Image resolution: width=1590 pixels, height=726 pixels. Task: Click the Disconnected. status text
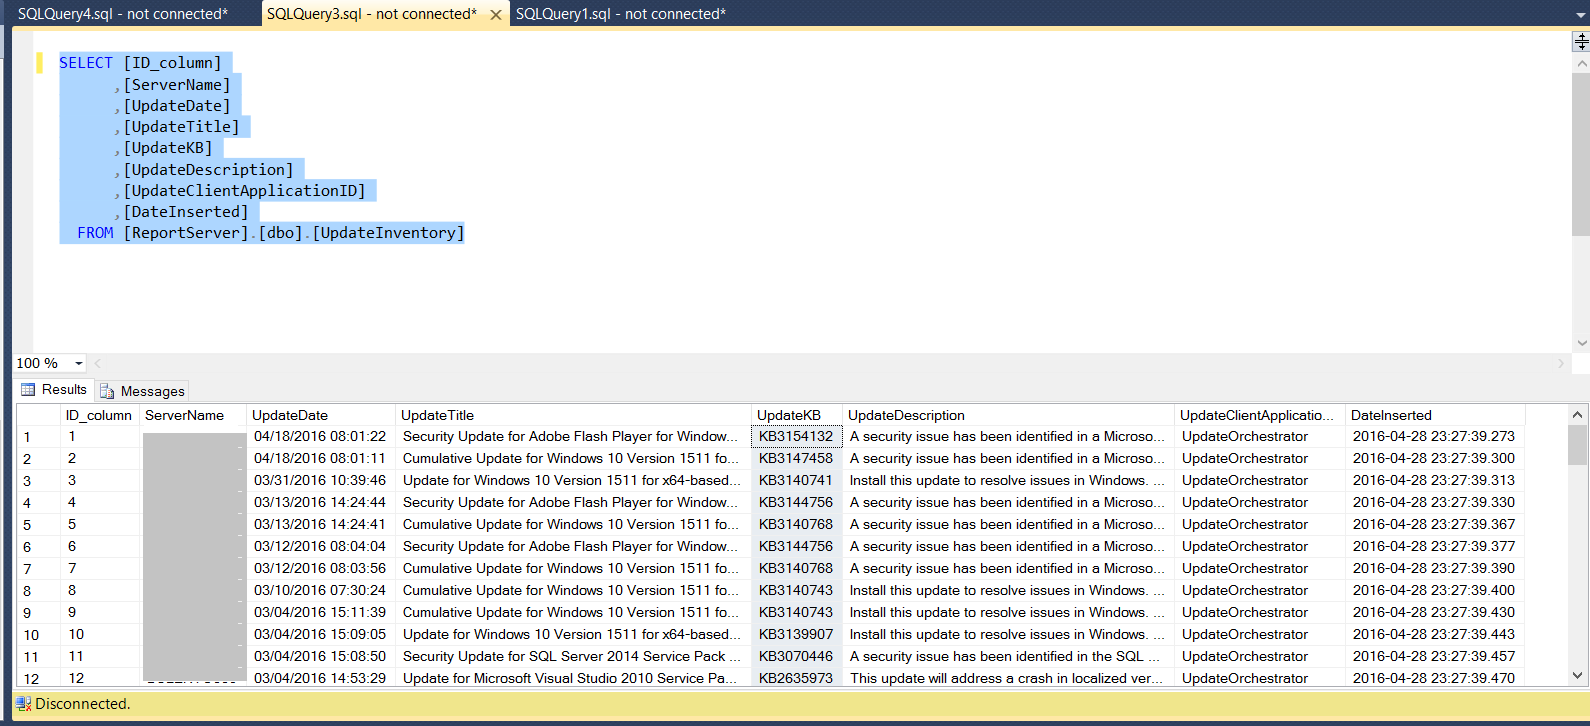coord(83,704)
